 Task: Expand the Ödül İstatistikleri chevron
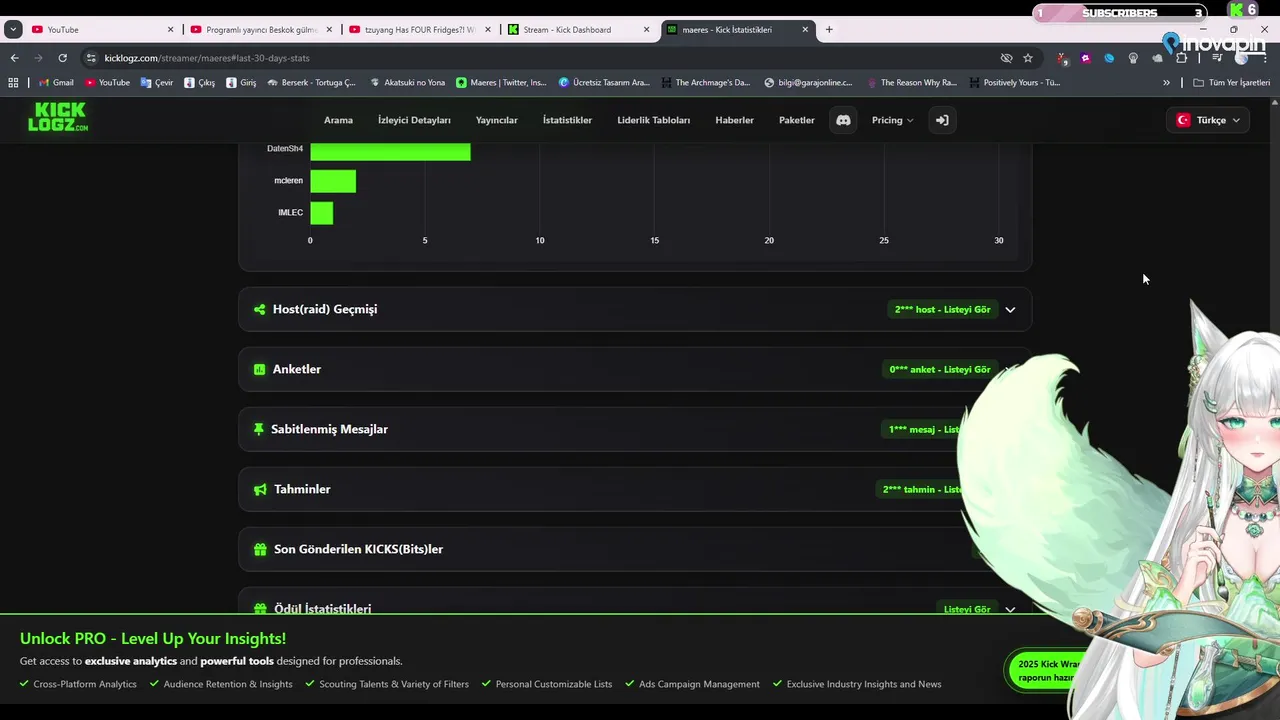pos(1010,609)
